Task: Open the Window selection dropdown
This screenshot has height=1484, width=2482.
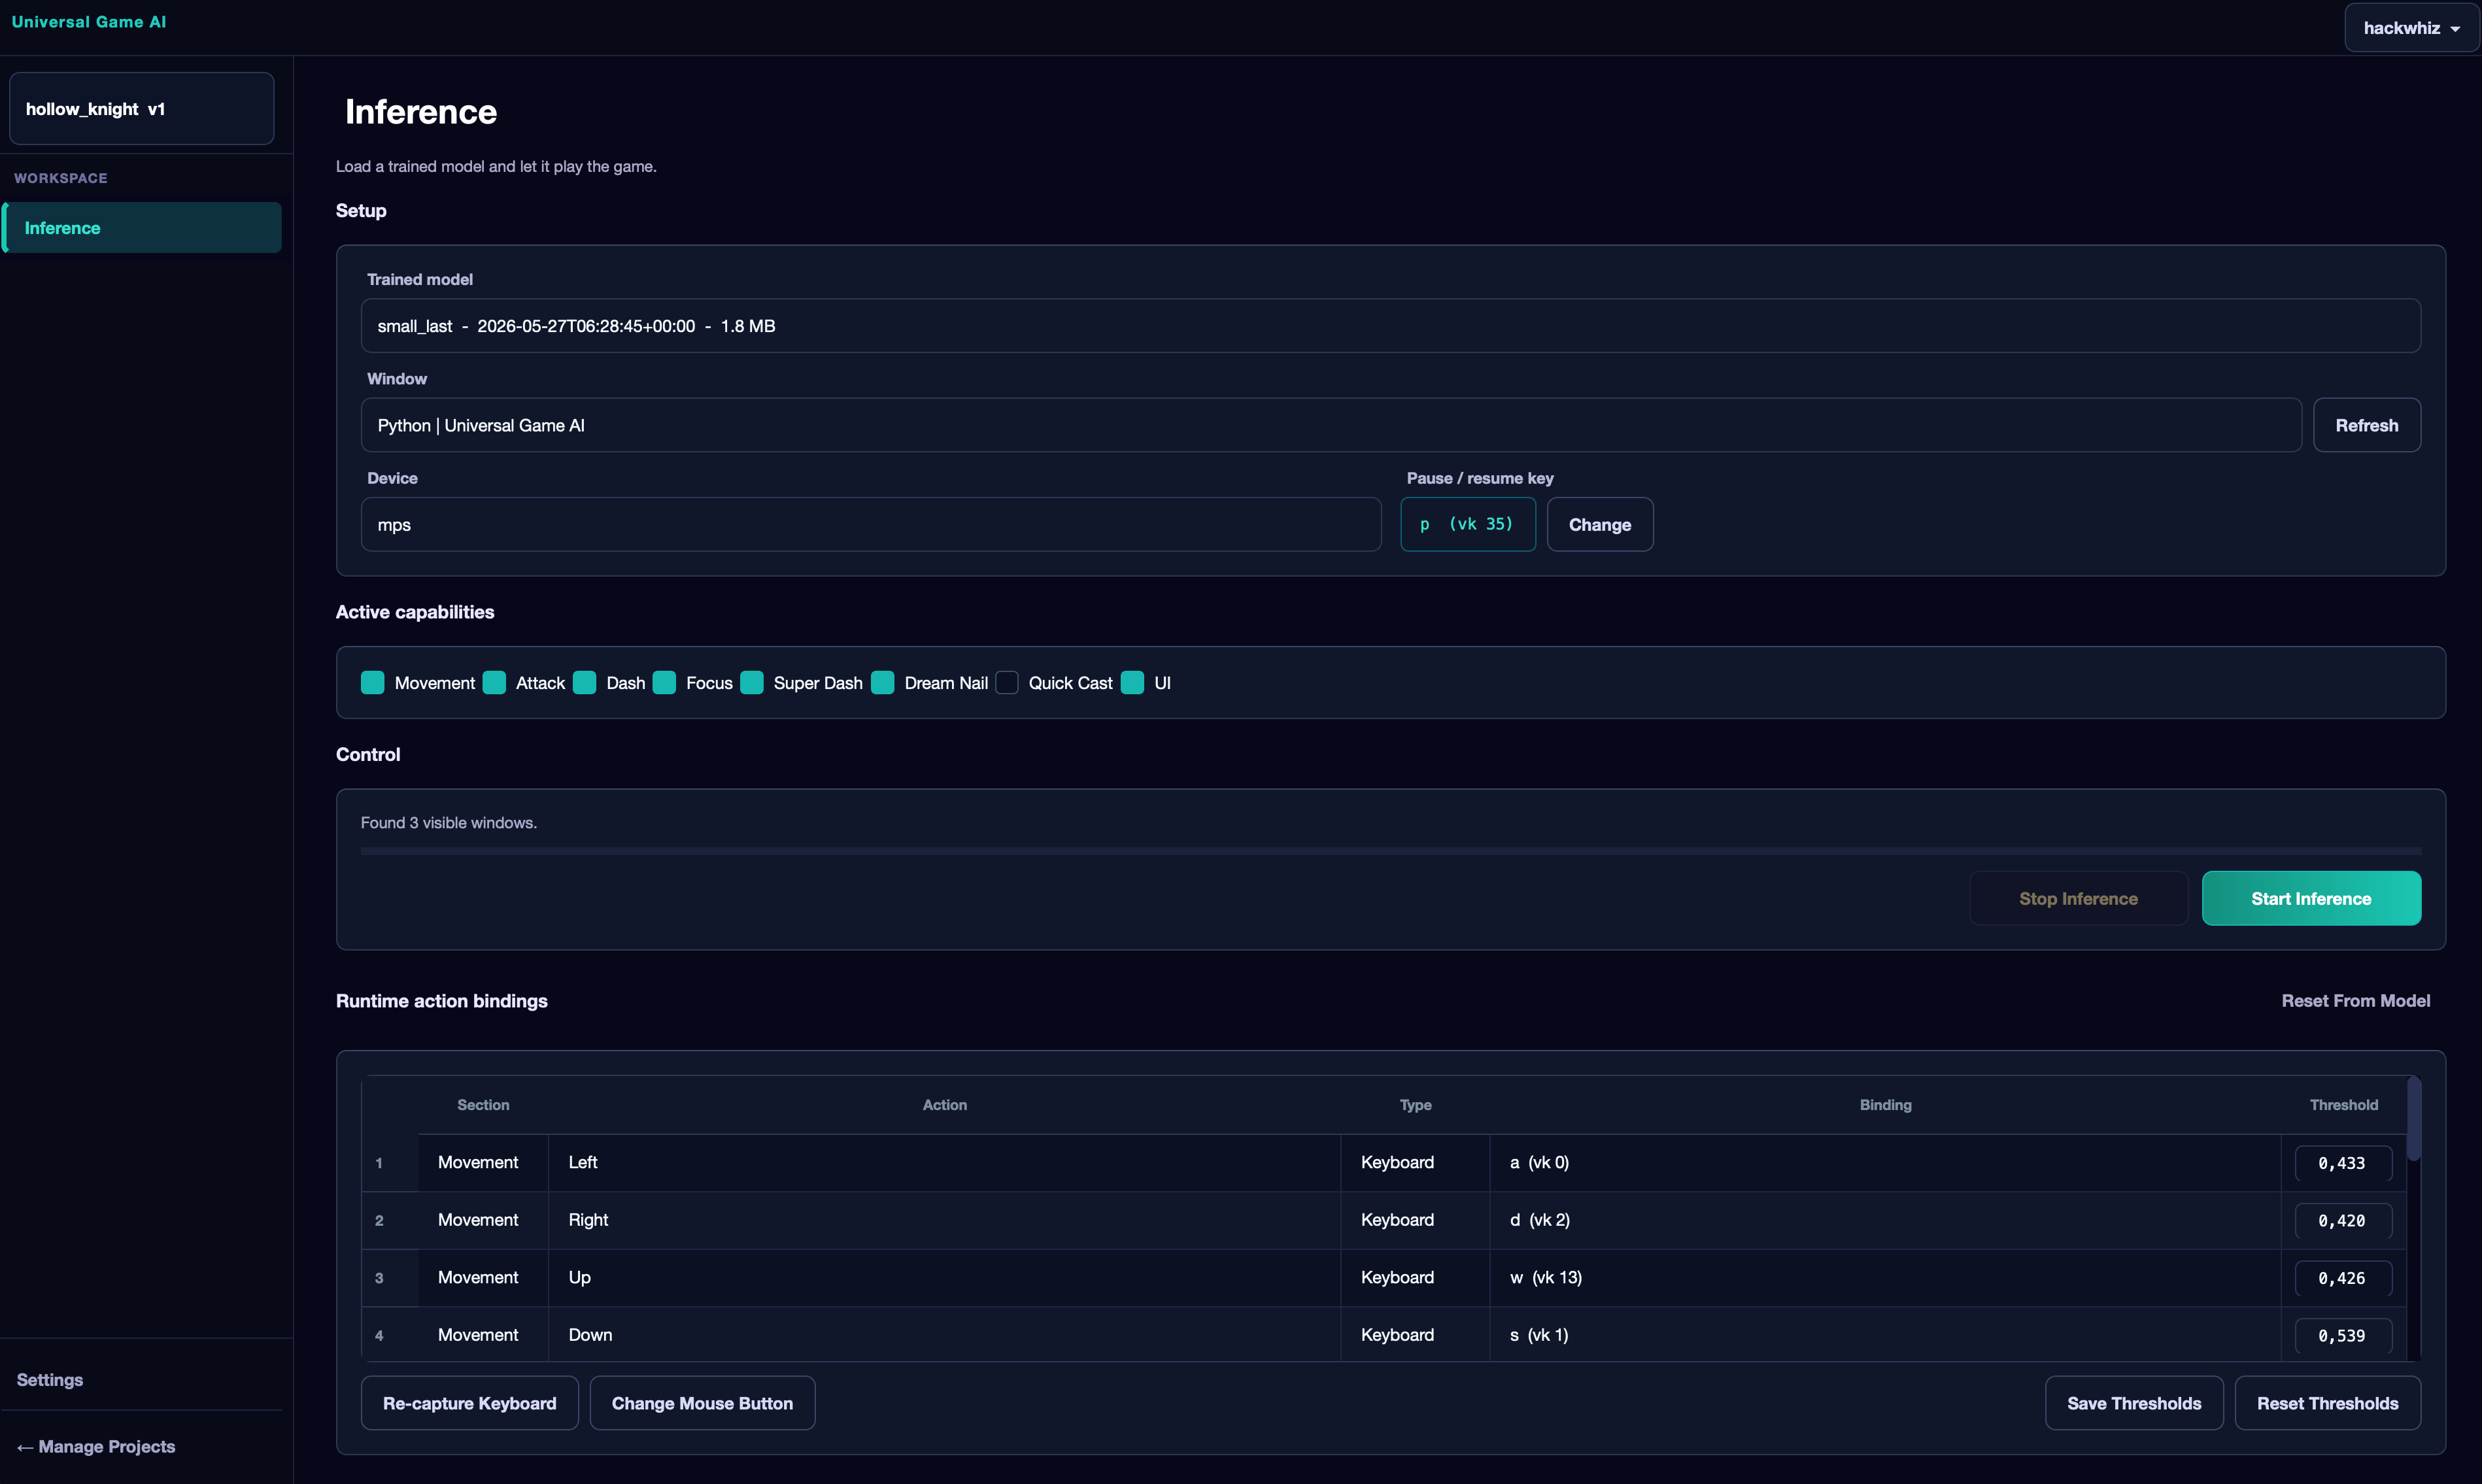Action: 1331,425
